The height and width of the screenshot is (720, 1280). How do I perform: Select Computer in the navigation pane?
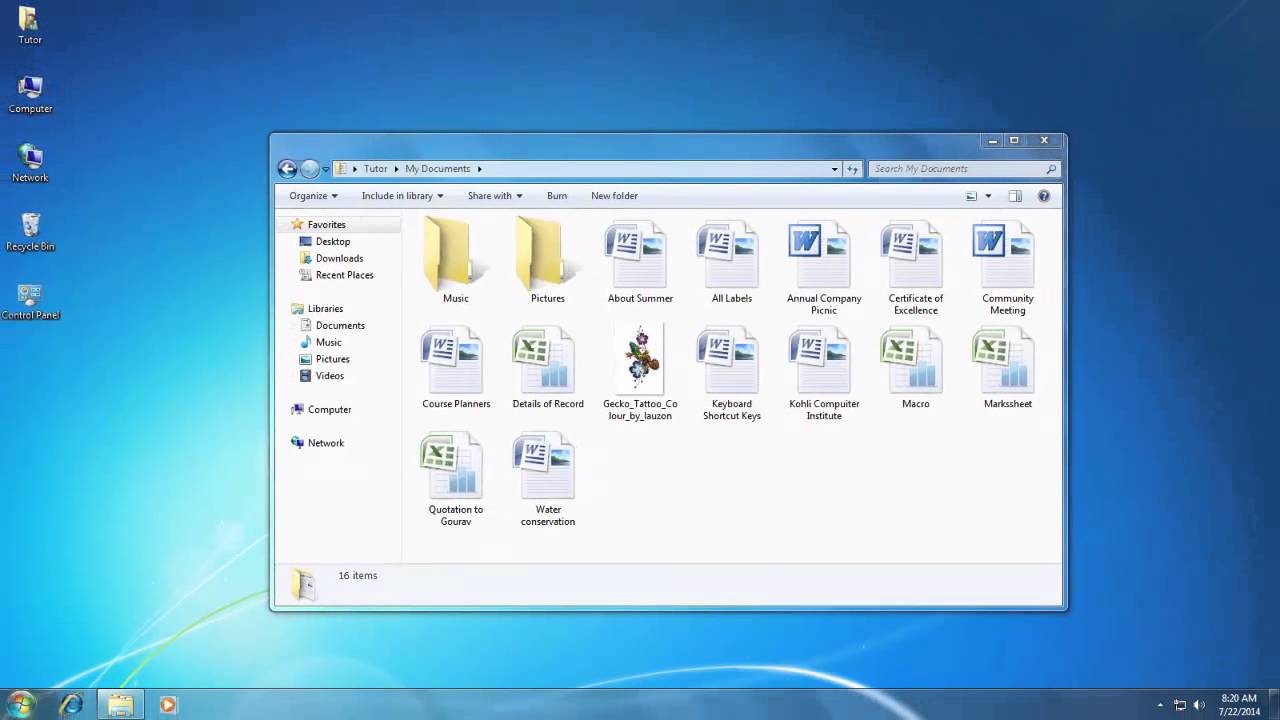[329, 410]
